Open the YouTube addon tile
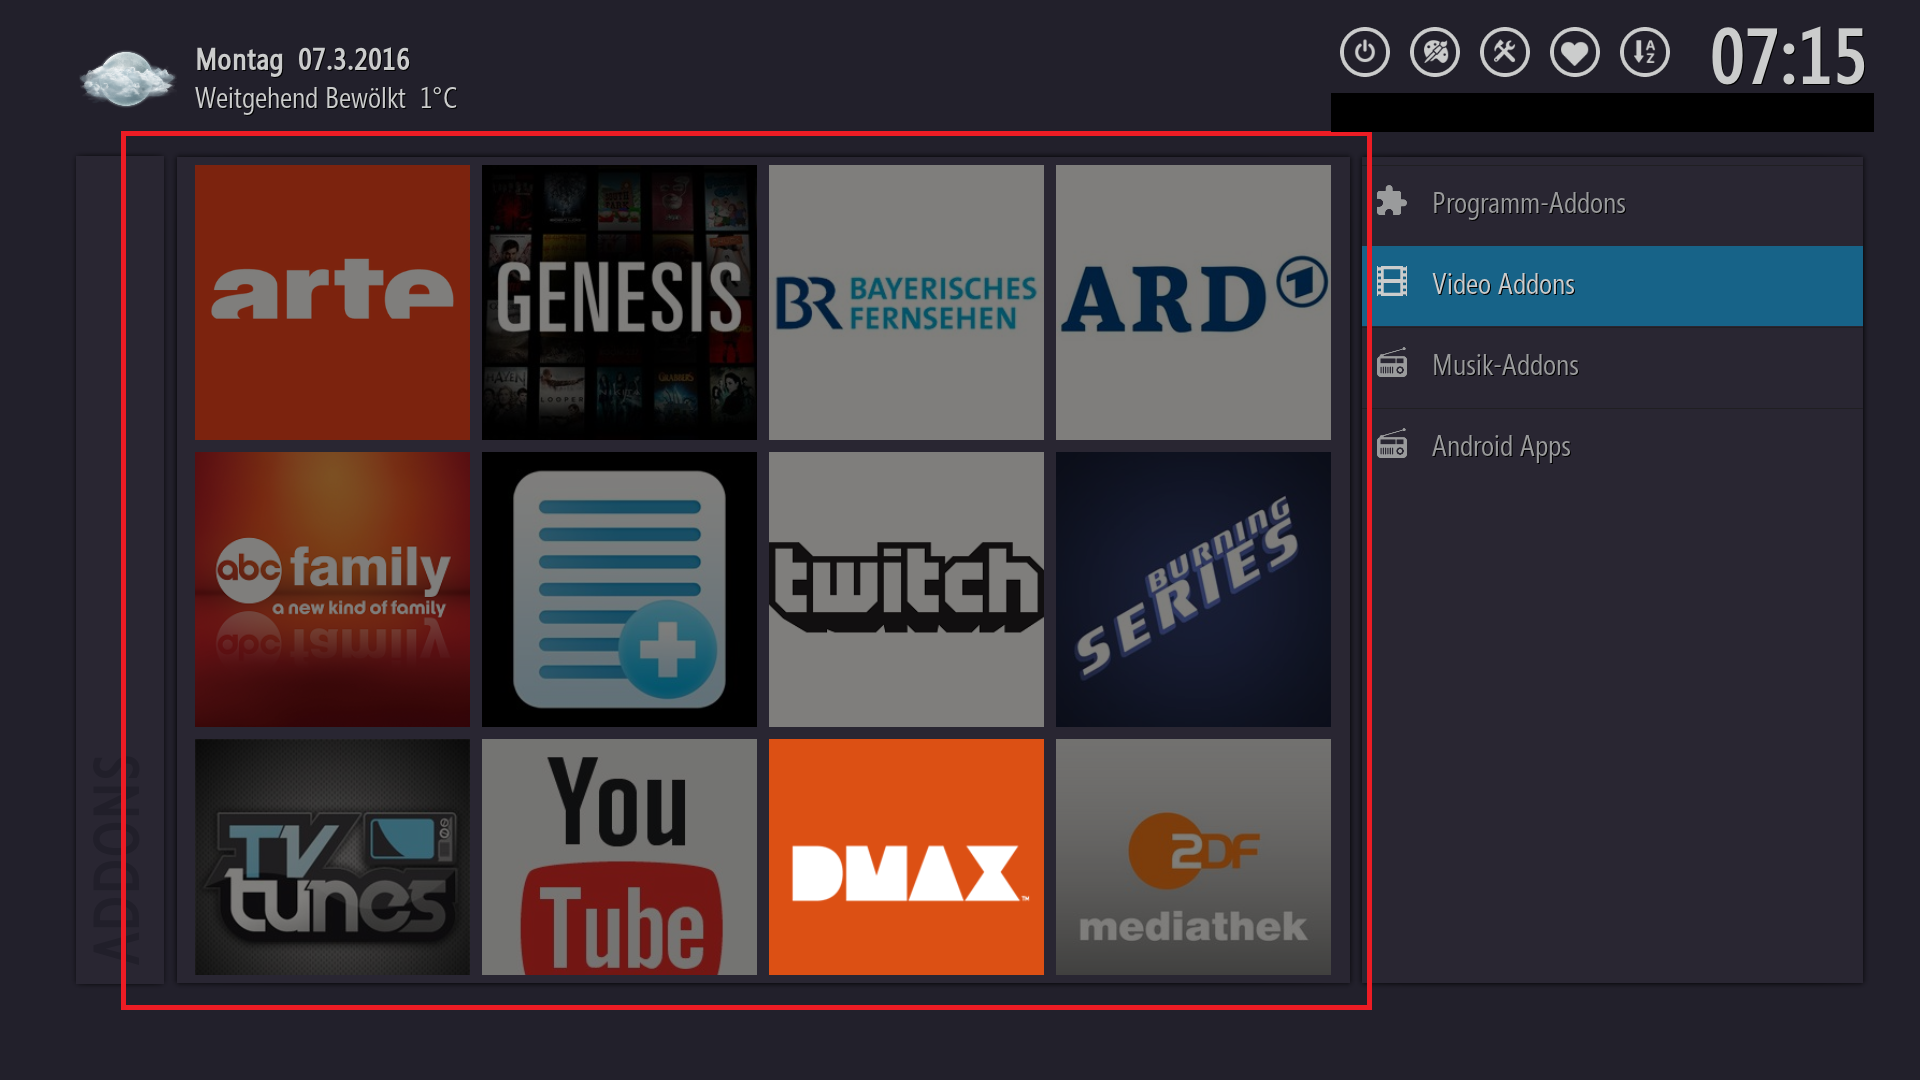Viewport: 1920px width, 1080px height. click(x=619, y=857)
